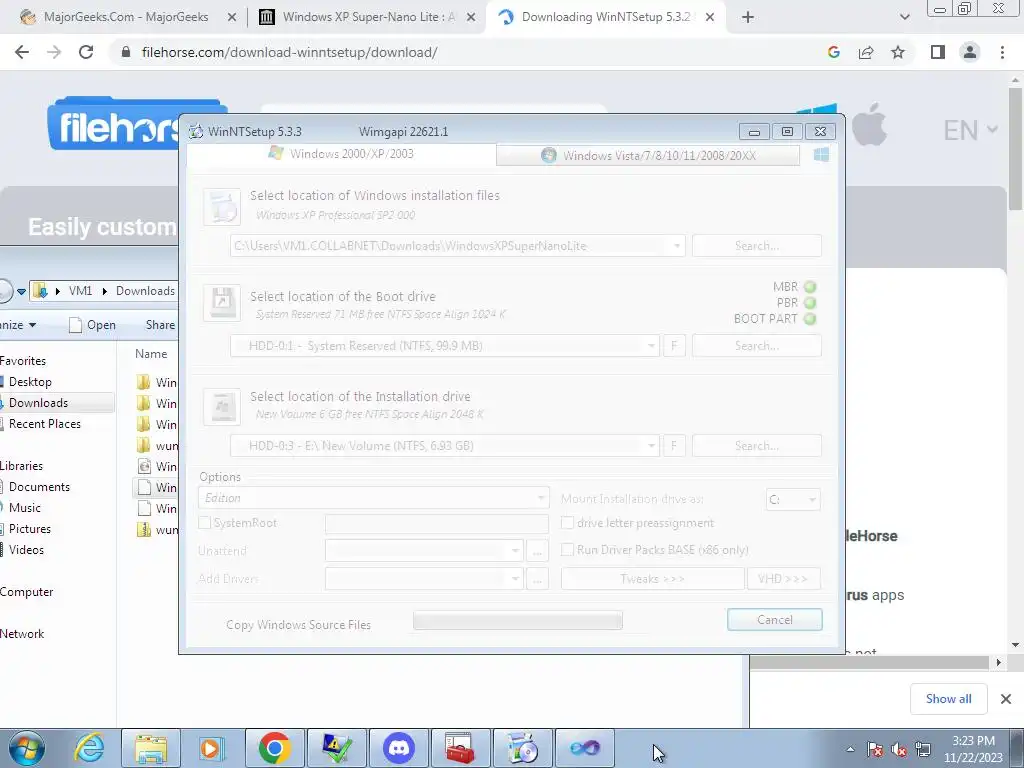Select Downloads in Explorer Favorites

point(38,403)
